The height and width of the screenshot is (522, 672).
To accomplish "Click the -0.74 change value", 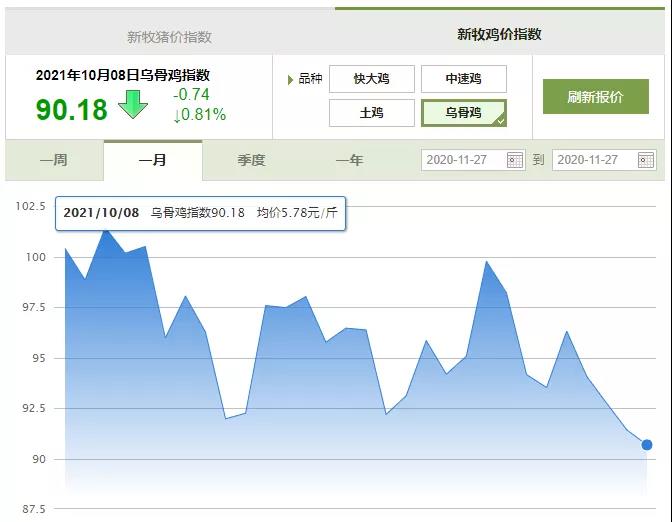I will point(191,95).
